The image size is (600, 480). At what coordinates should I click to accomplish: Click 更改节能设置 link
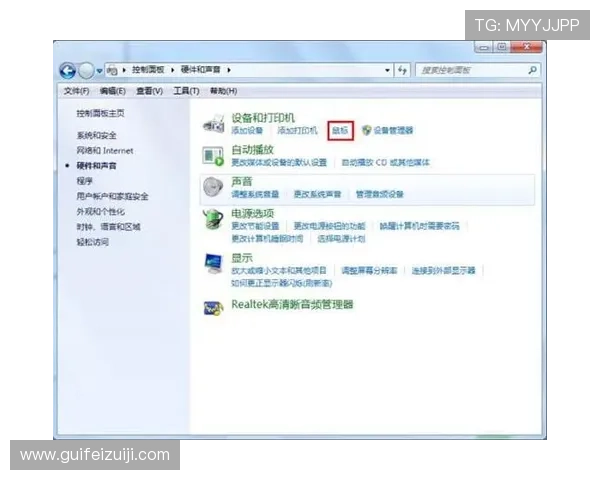click(255, 226)
